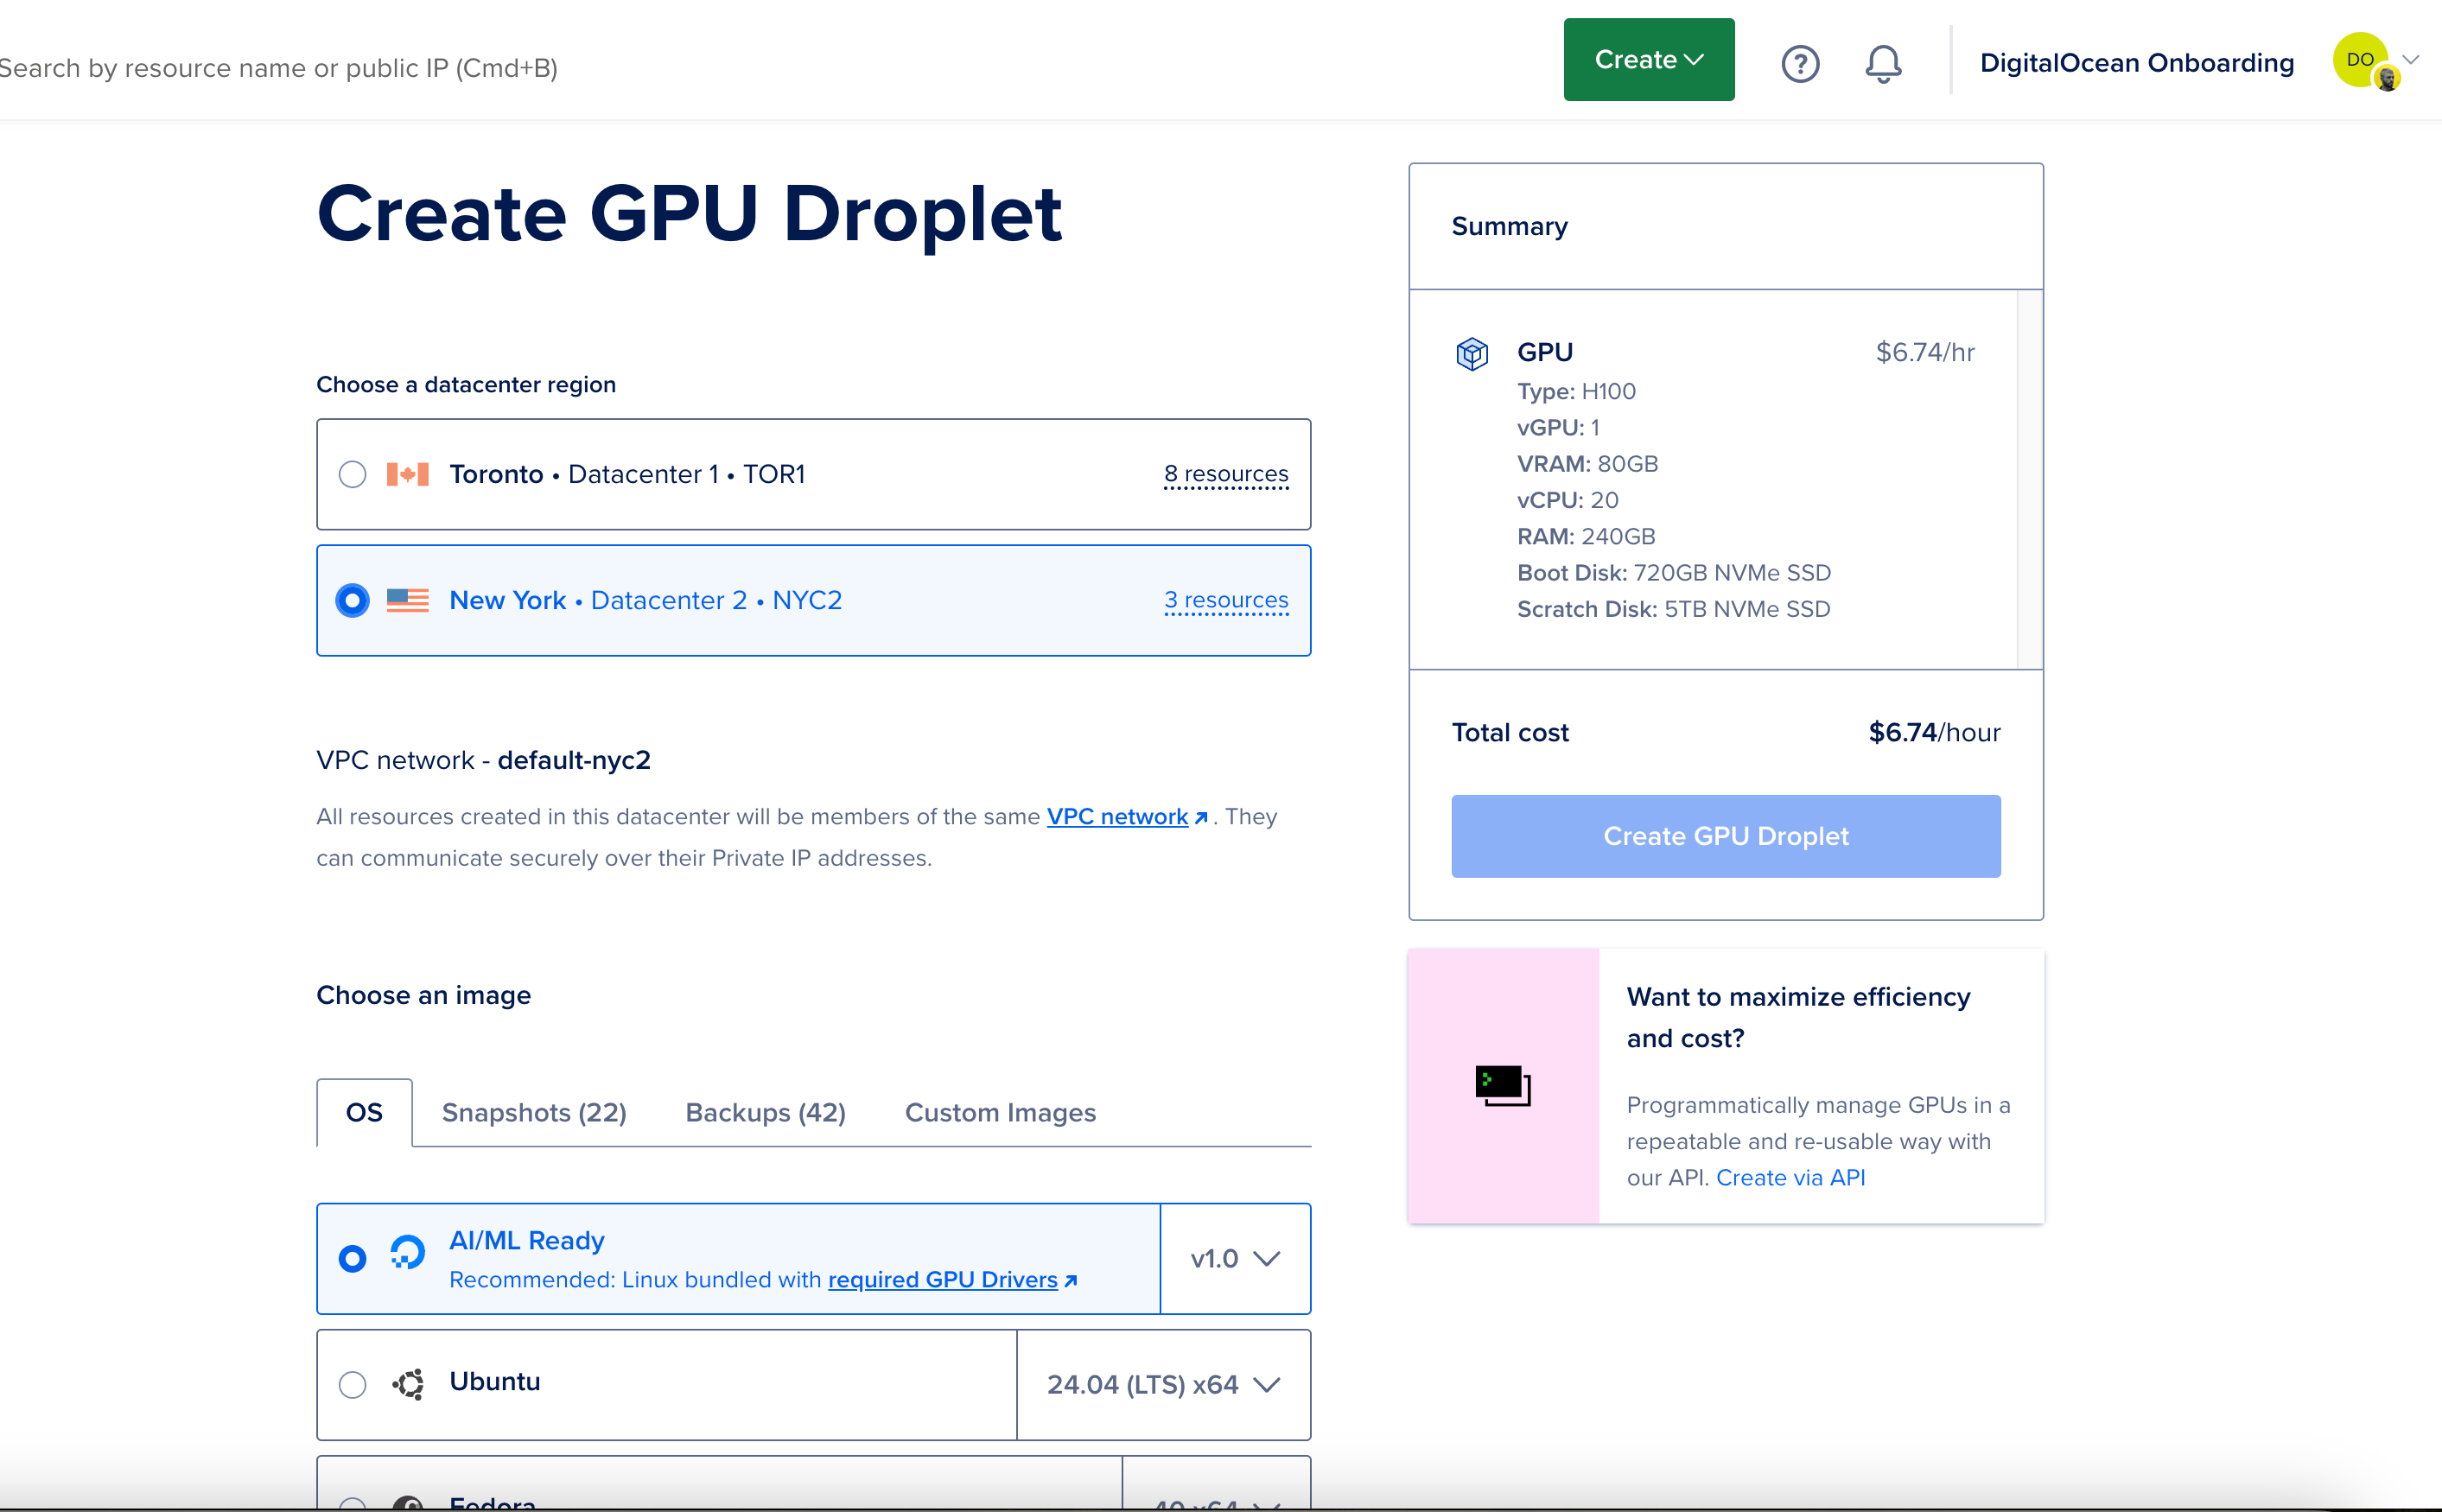Click the 'Choose a datacenter region' heading
Screen dimensions: 2442x1512
(x=466, y=384)
